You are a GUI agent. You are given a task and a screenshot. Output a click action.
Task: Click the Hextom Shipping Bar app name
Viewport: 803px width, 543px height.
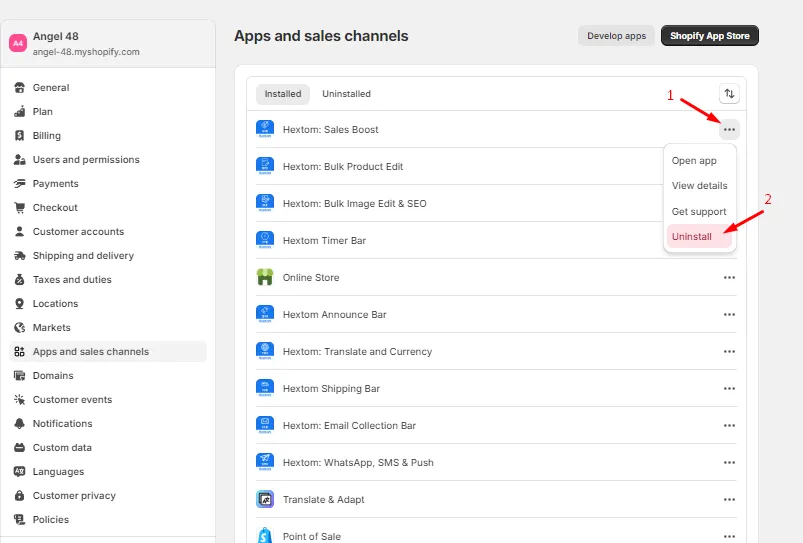click(x=331, y=388)
